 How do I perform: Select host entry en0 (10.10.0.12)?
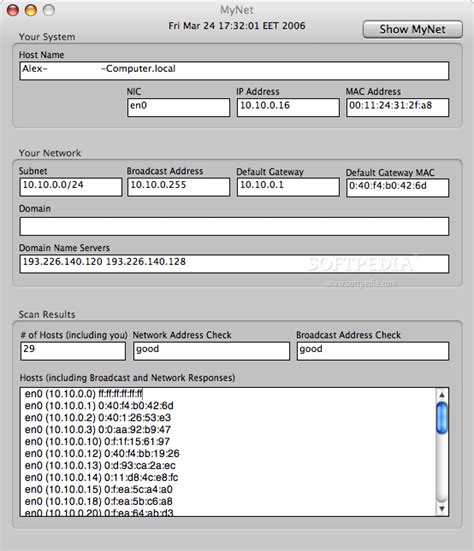102,454
